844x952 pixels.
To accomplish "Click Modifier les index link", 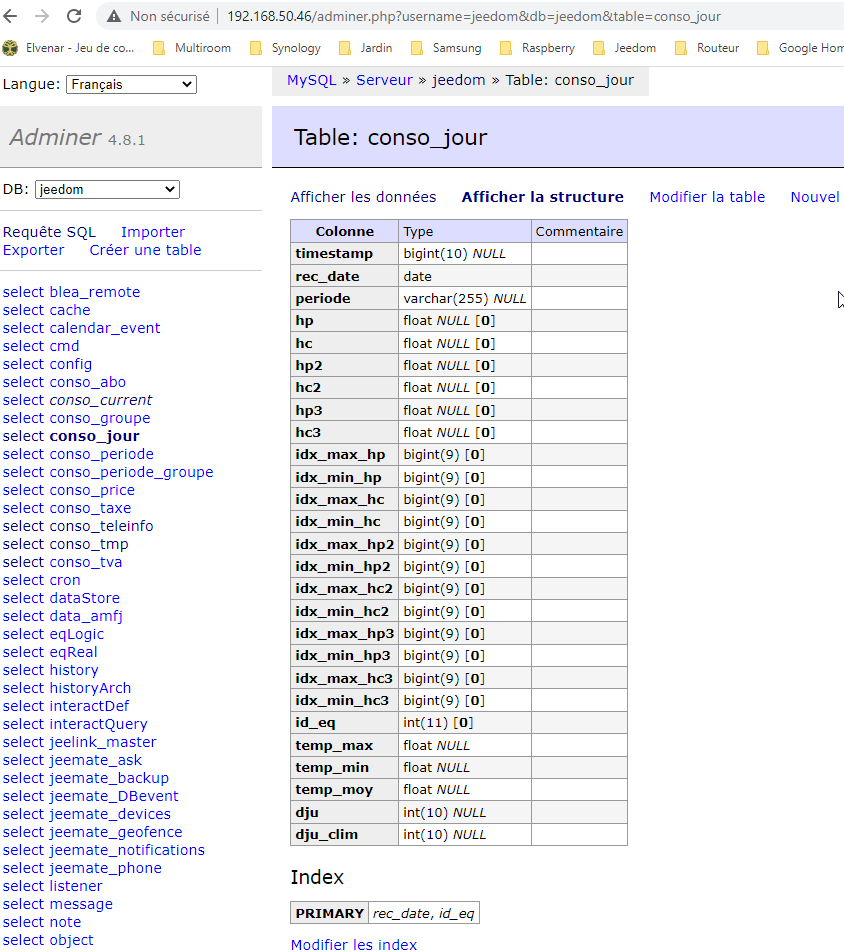I will (353, 944).
